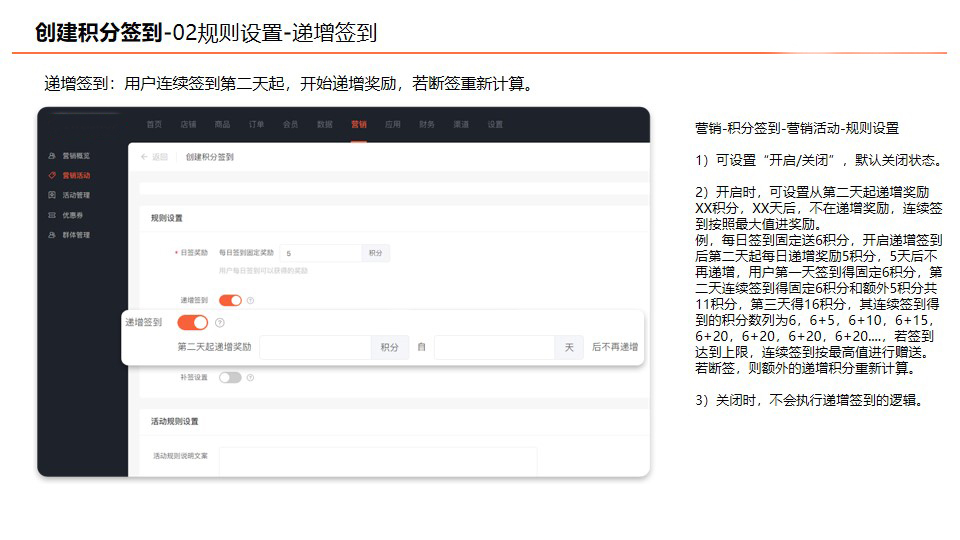Open 活动管理 via its sidebar icon
This screenshot has height=540, width=960.
click(52, 195)
